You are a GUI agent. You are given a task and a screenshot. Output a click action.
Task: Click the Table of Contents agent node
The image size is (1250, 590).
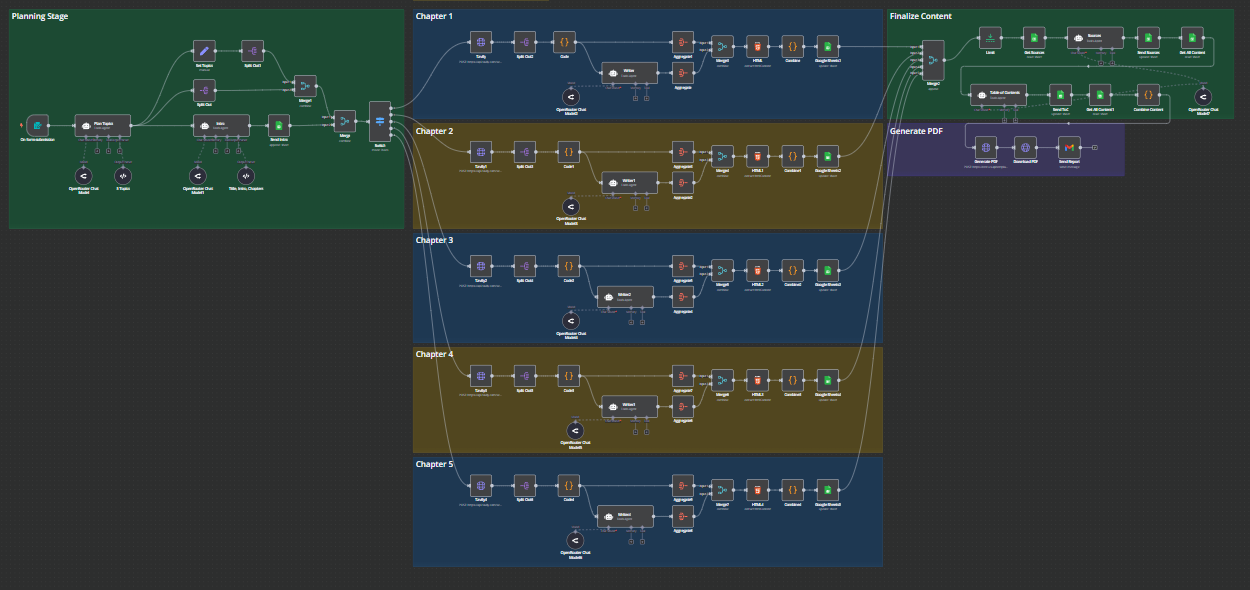click(x=998, y=94)
